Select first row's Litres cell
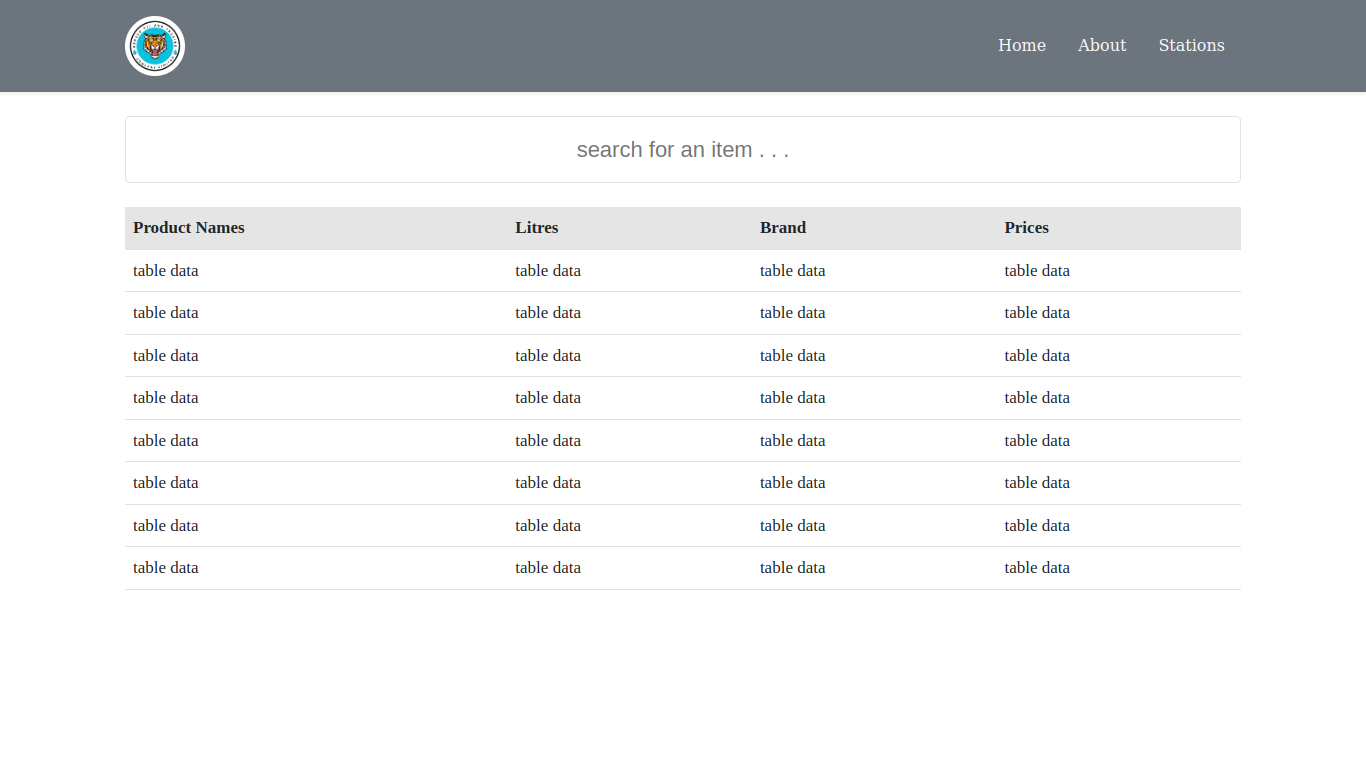The image size is (1366, 768). pos(548,271)
